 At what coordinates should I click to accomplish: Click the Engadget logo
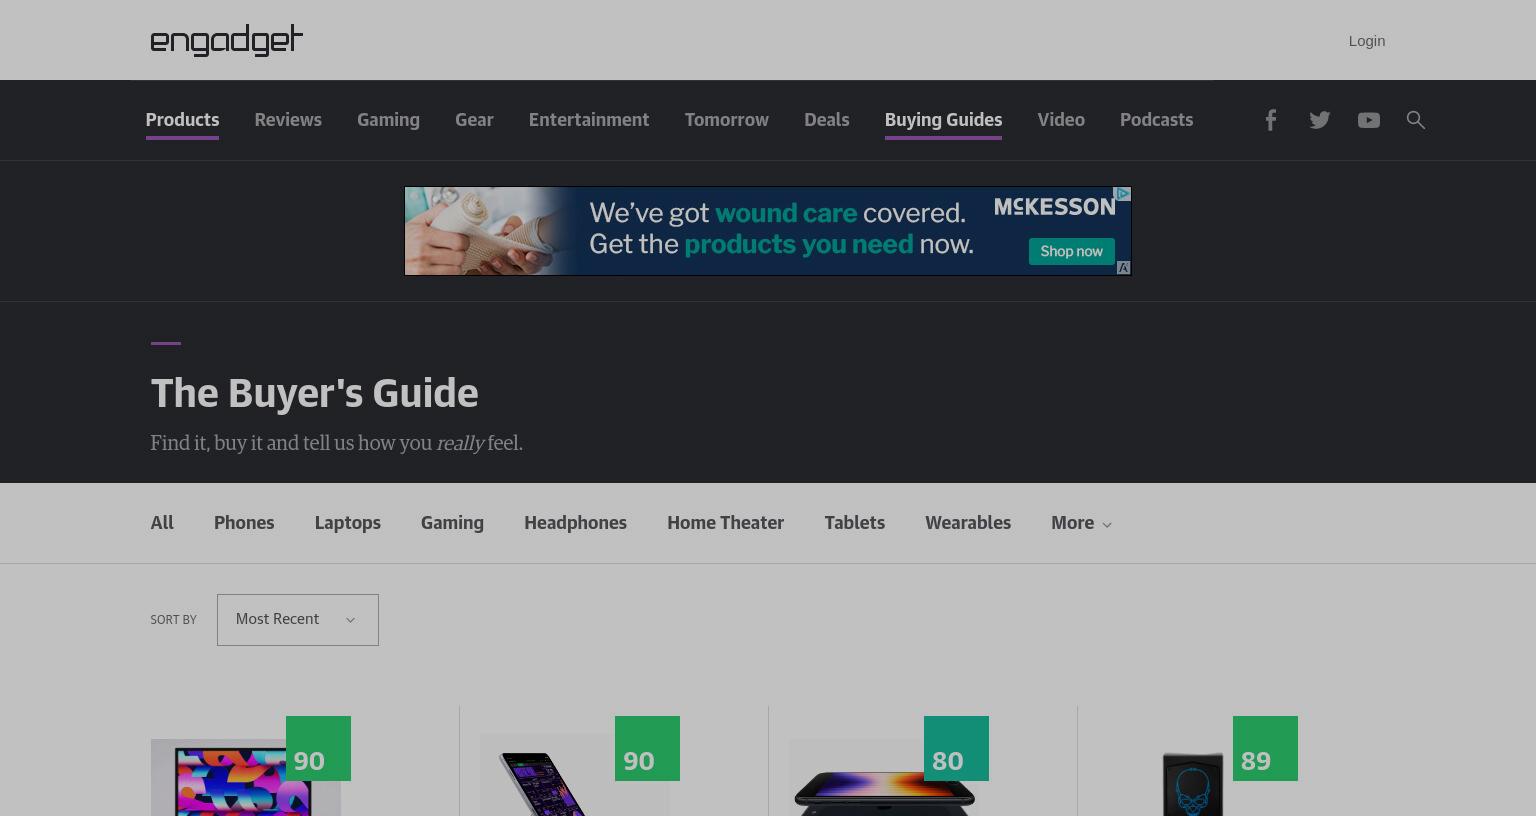[x=226, y=40]
